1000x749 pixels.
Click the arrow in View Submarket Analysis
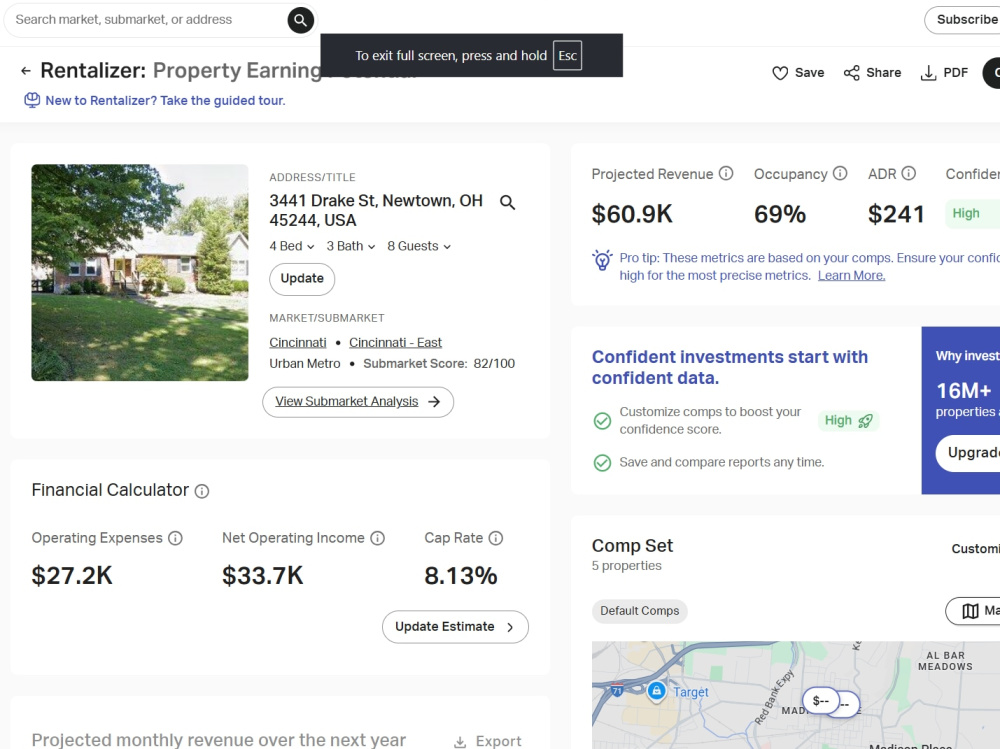coord(434,402)
